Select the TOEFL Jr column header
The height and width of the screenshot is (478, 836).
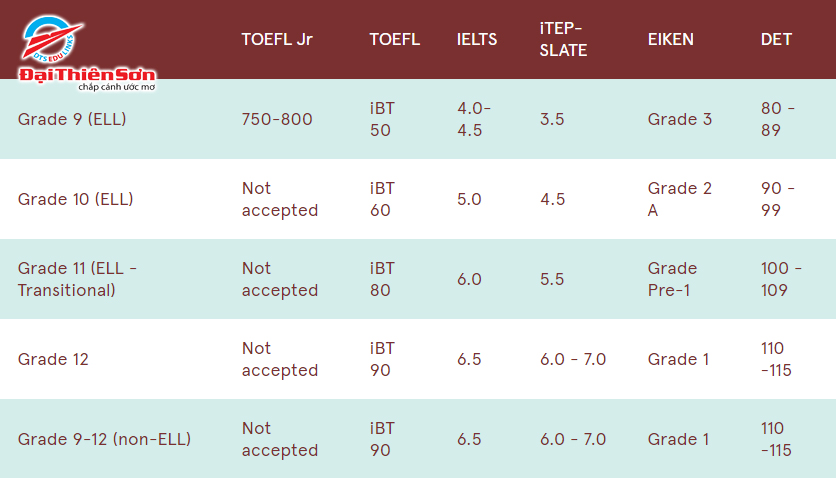coord(277,40)
